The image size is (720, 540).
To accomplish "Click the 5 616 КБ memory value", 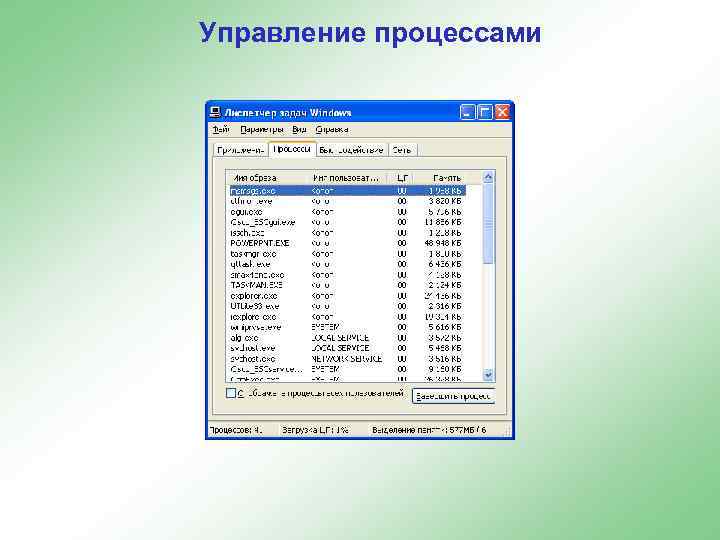I will [x=445, y=327].
